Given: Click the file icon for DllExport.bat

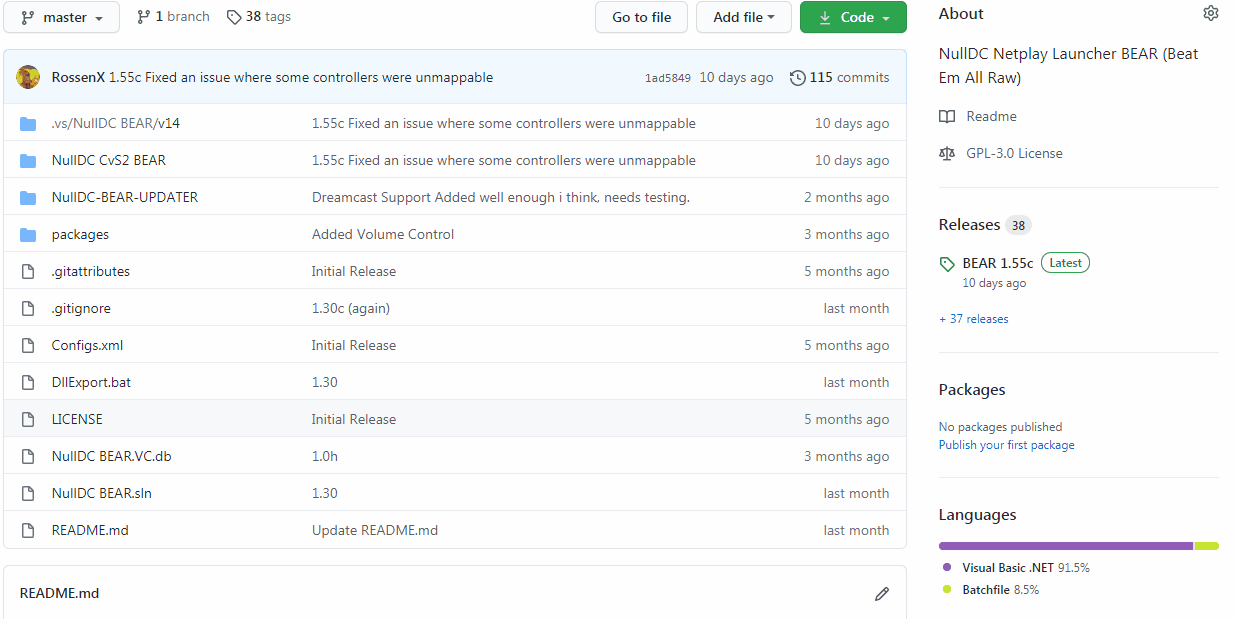Looking at the screenshot, I should coord(28,383).
